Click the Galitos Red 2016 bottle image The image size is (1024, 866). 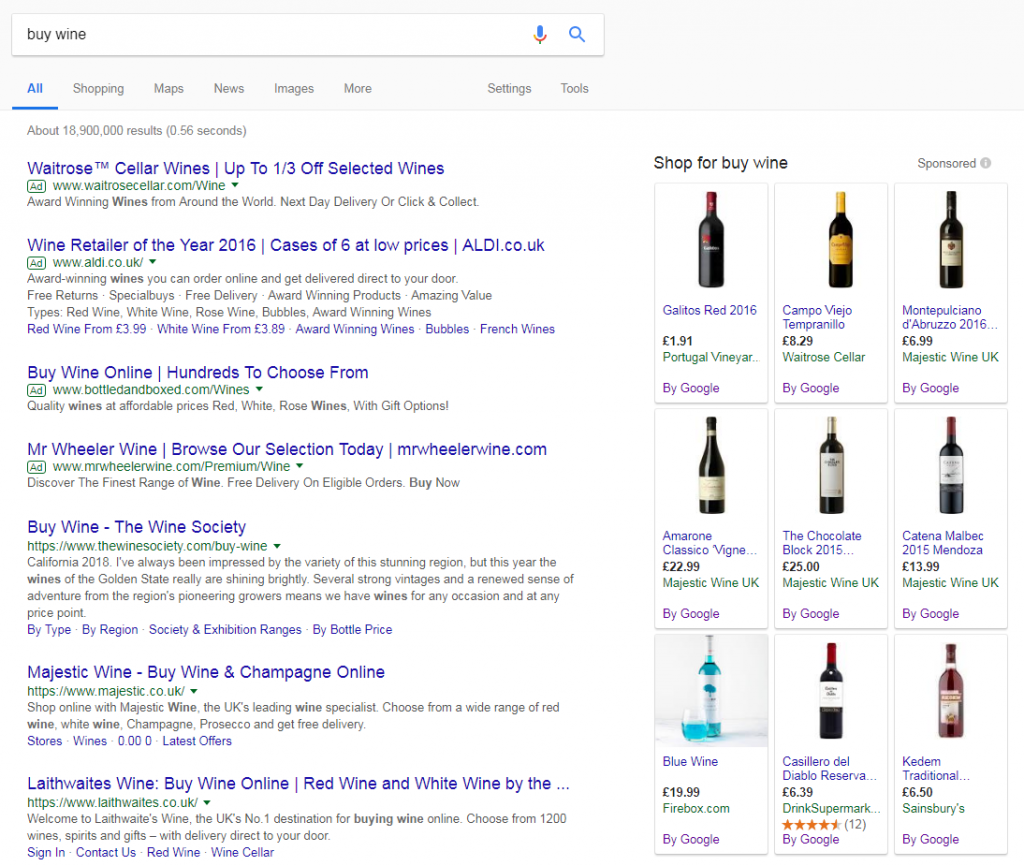[711, 240]
